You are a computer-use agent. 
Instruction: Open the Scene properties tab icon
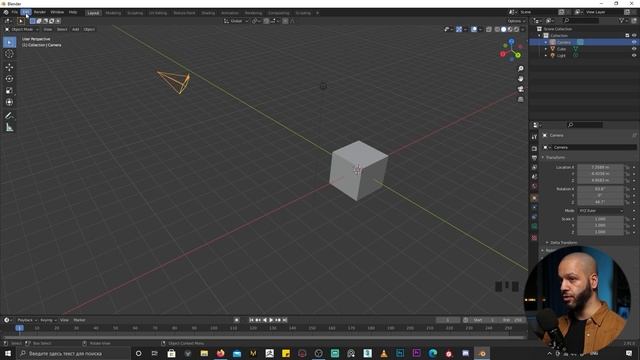coord(534,177)
